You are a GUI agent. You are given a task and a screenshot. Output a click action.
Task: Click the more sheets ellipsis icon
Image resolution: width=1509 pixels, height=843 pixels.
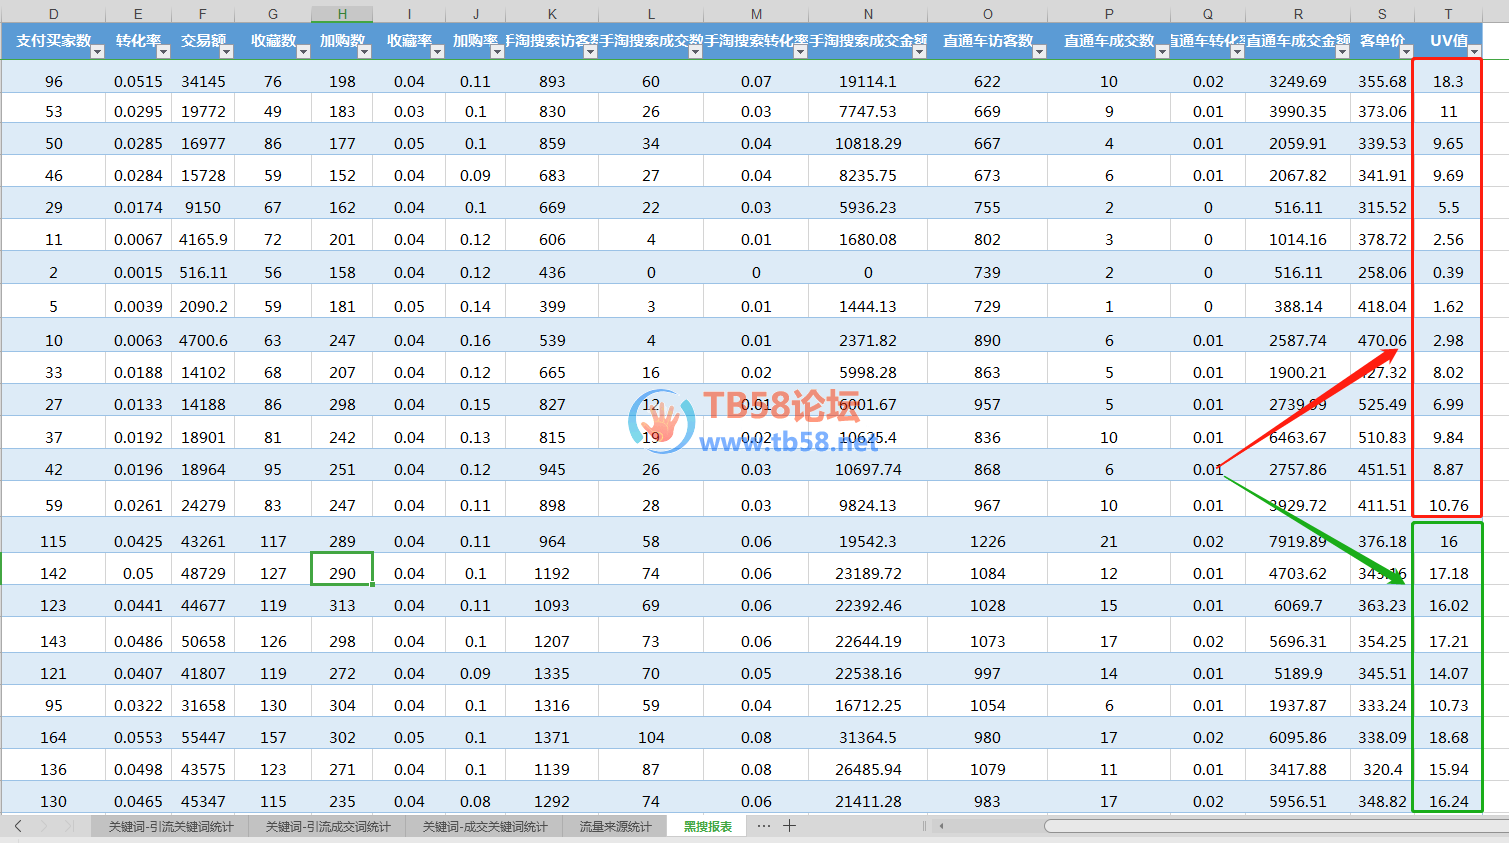[764, 826]
